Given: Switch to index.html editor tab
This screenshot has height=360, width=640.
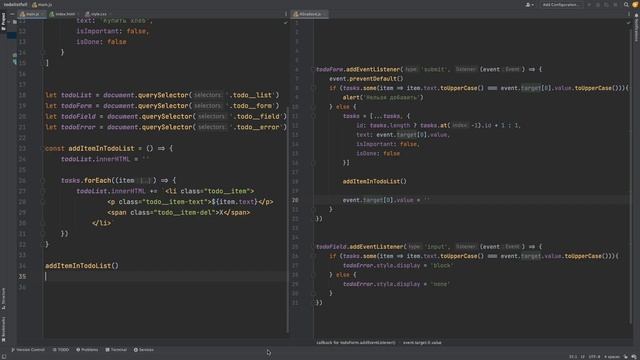Looking at the screenshot, I should (x=64, y=14).
